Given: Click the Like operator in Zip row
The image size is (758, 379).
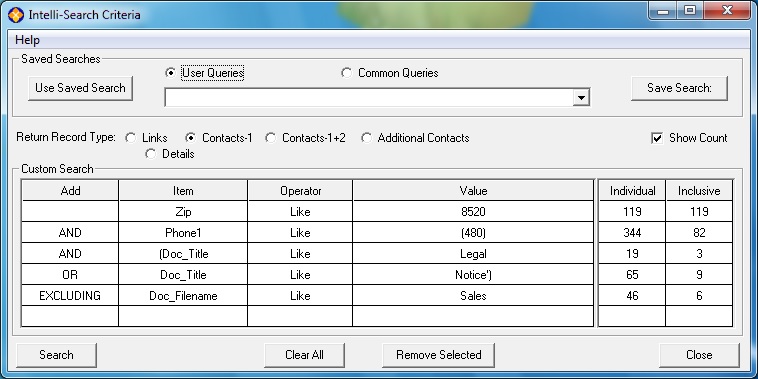Looking at the screenshot, I should click(x=300, y=212).
